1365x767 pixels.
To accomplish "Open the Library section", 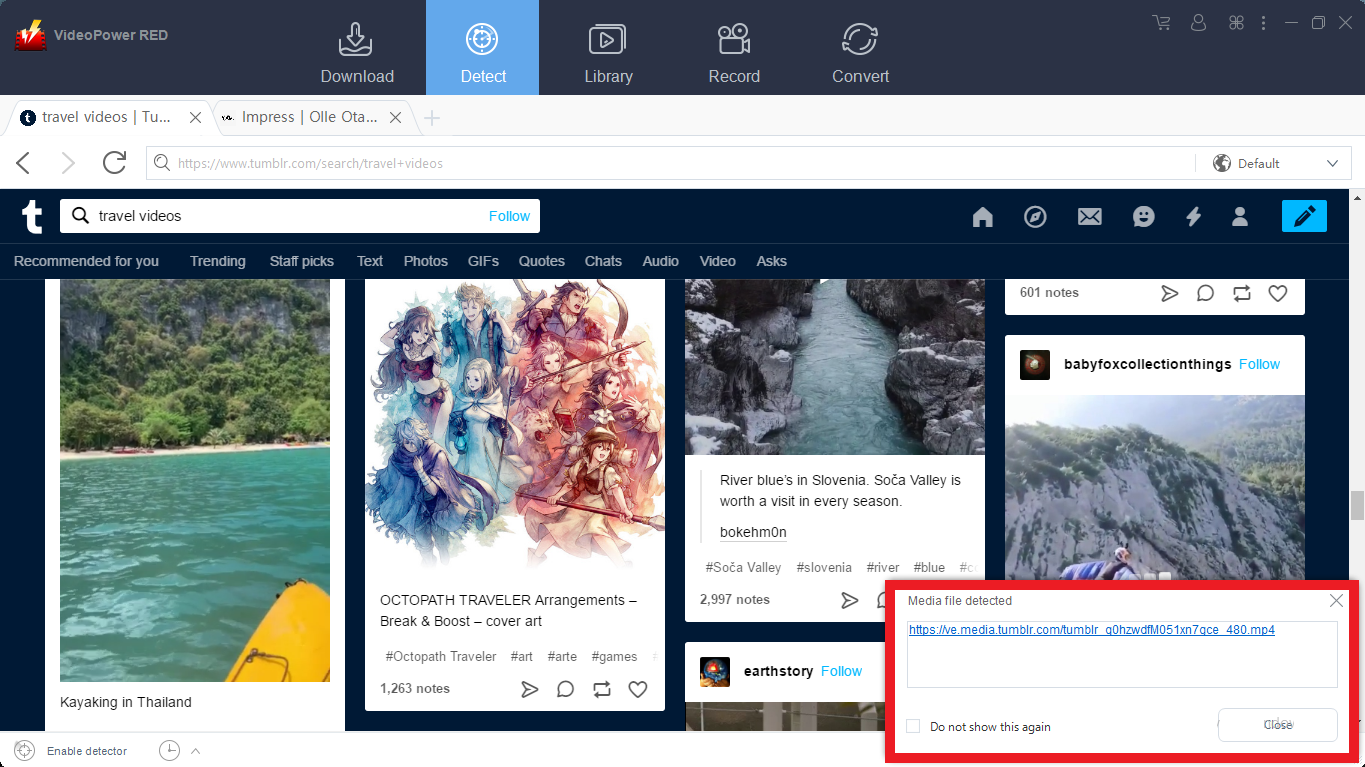I will click(608, 50).
